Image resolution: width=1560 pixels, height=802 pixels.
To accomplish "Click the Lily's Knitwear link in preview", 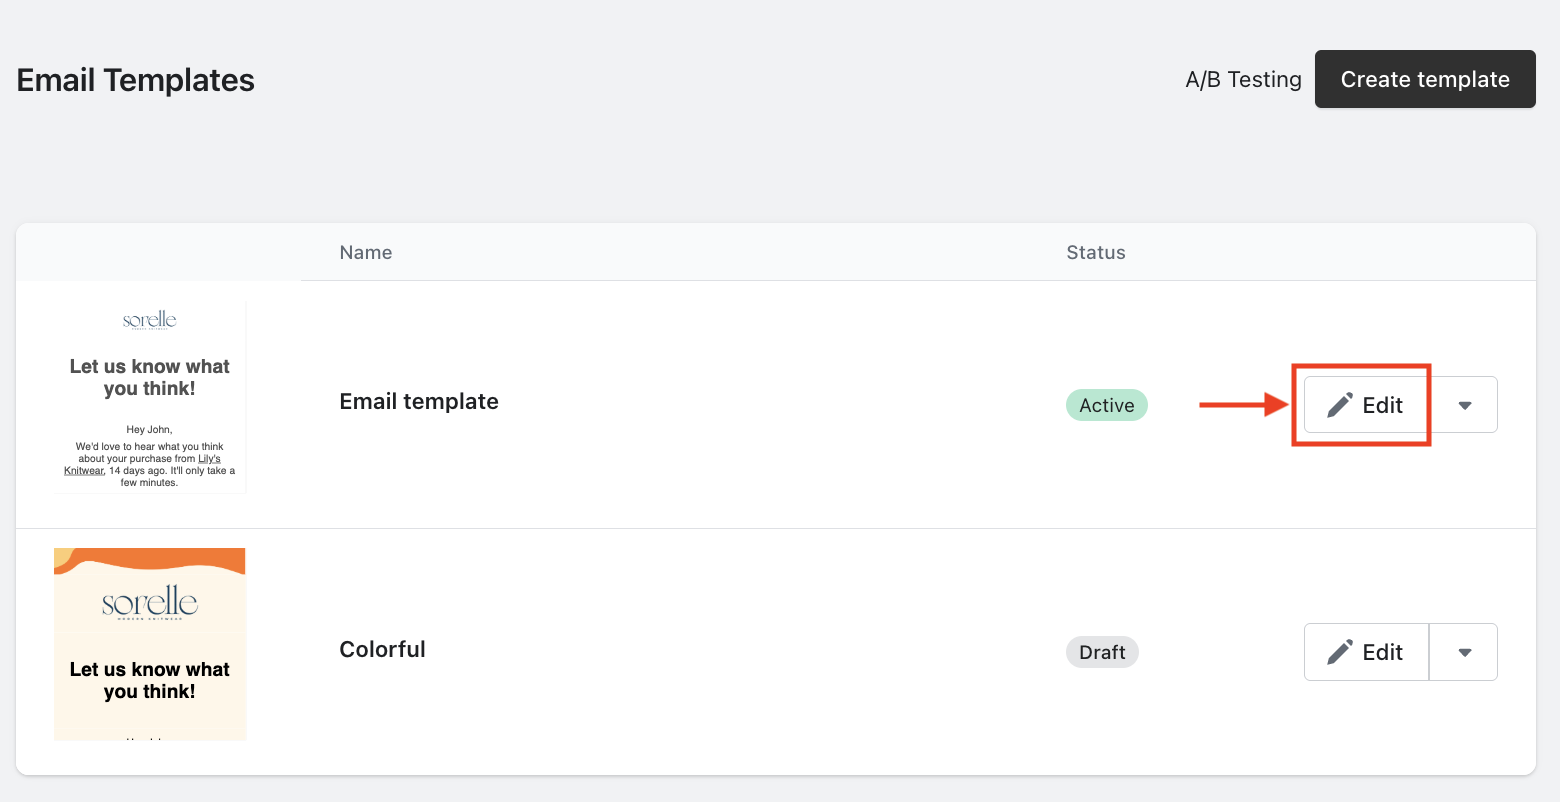I will (x=208, y=459).
